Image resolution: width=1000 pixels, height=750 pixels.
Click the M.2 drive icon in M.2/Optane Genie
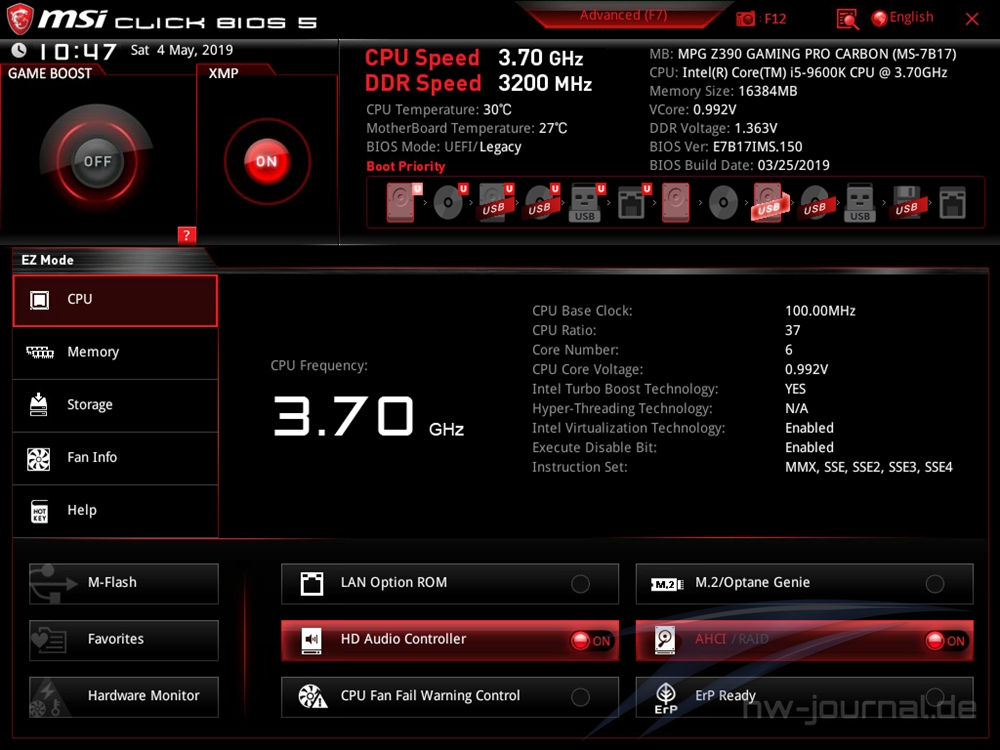click(x=666, y=584)
